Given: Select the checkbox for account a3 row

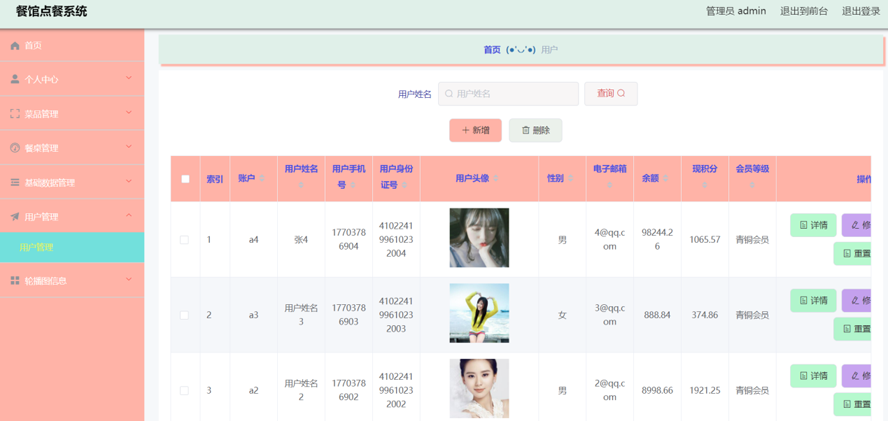Looking at the screenshot, I should 184,315.
